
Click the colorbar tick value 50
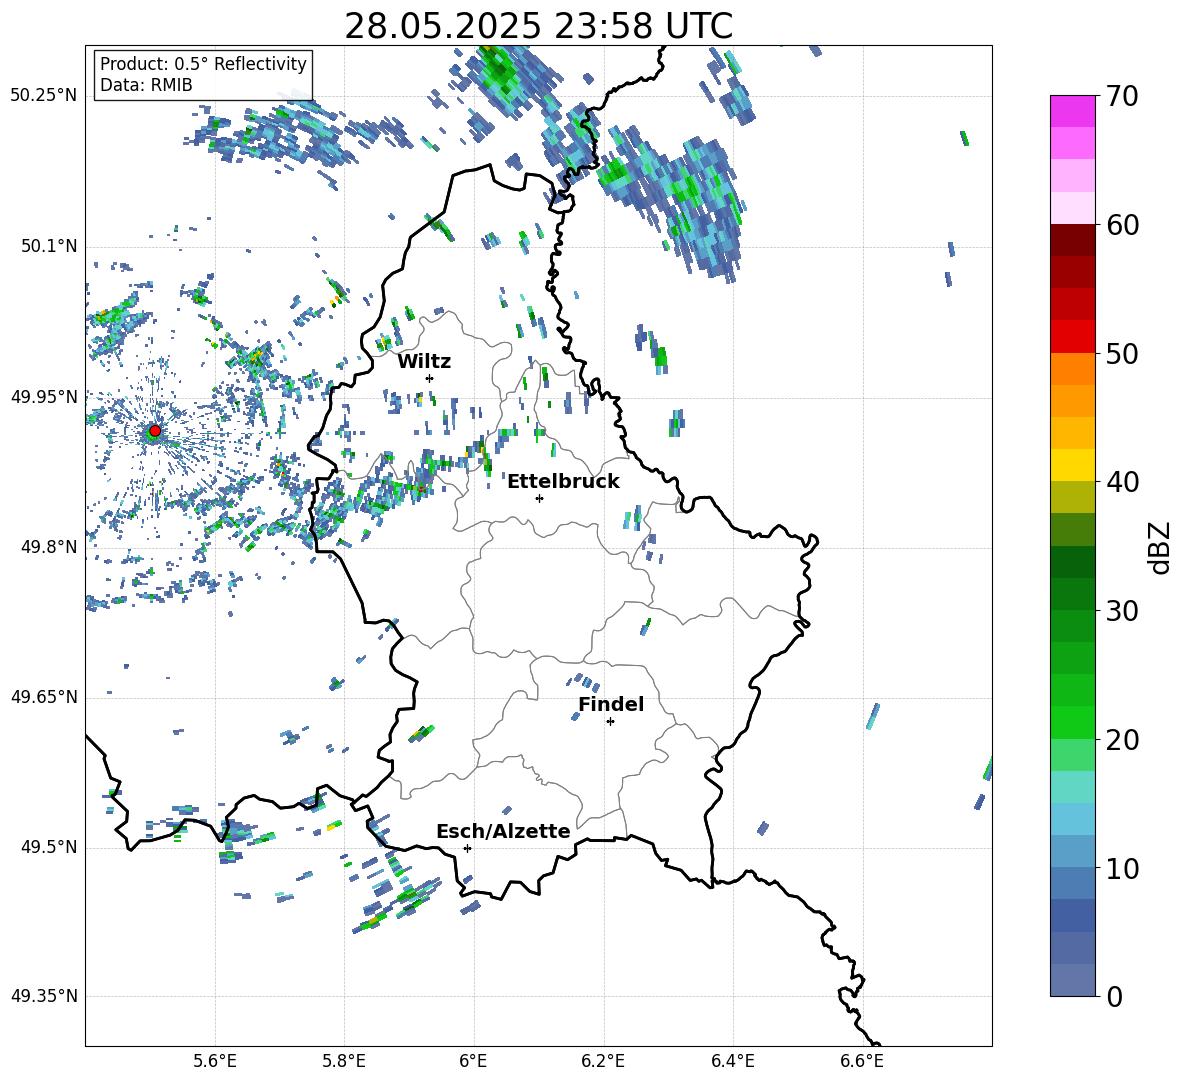1122,354
